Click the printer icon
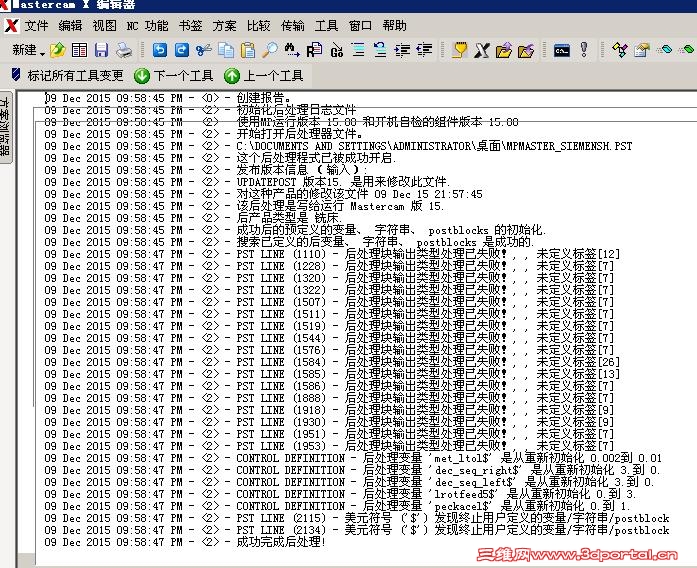The image size is (697, 568). point(124,50)
